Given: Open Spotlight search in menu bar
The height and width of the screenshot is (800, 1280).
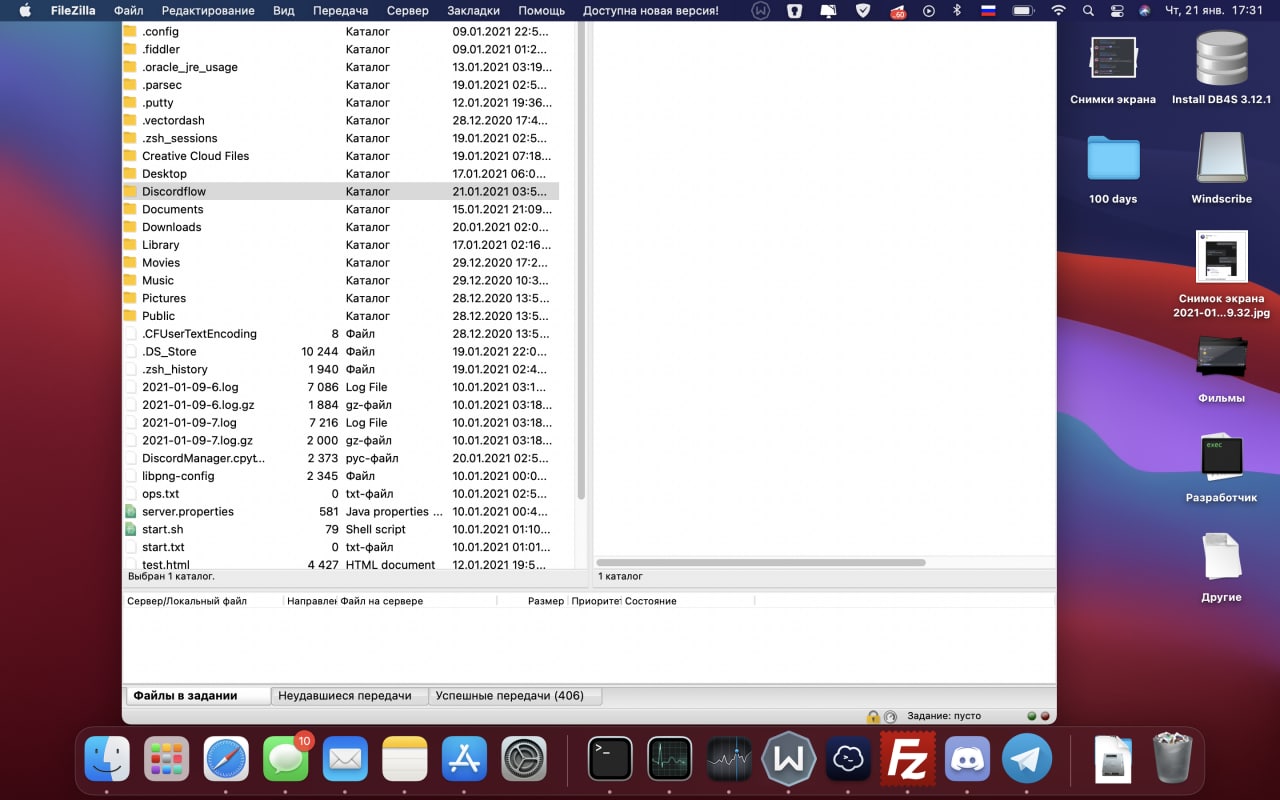Looking at the screenshot, I should pyautogui.click(x=1088, y=11).
